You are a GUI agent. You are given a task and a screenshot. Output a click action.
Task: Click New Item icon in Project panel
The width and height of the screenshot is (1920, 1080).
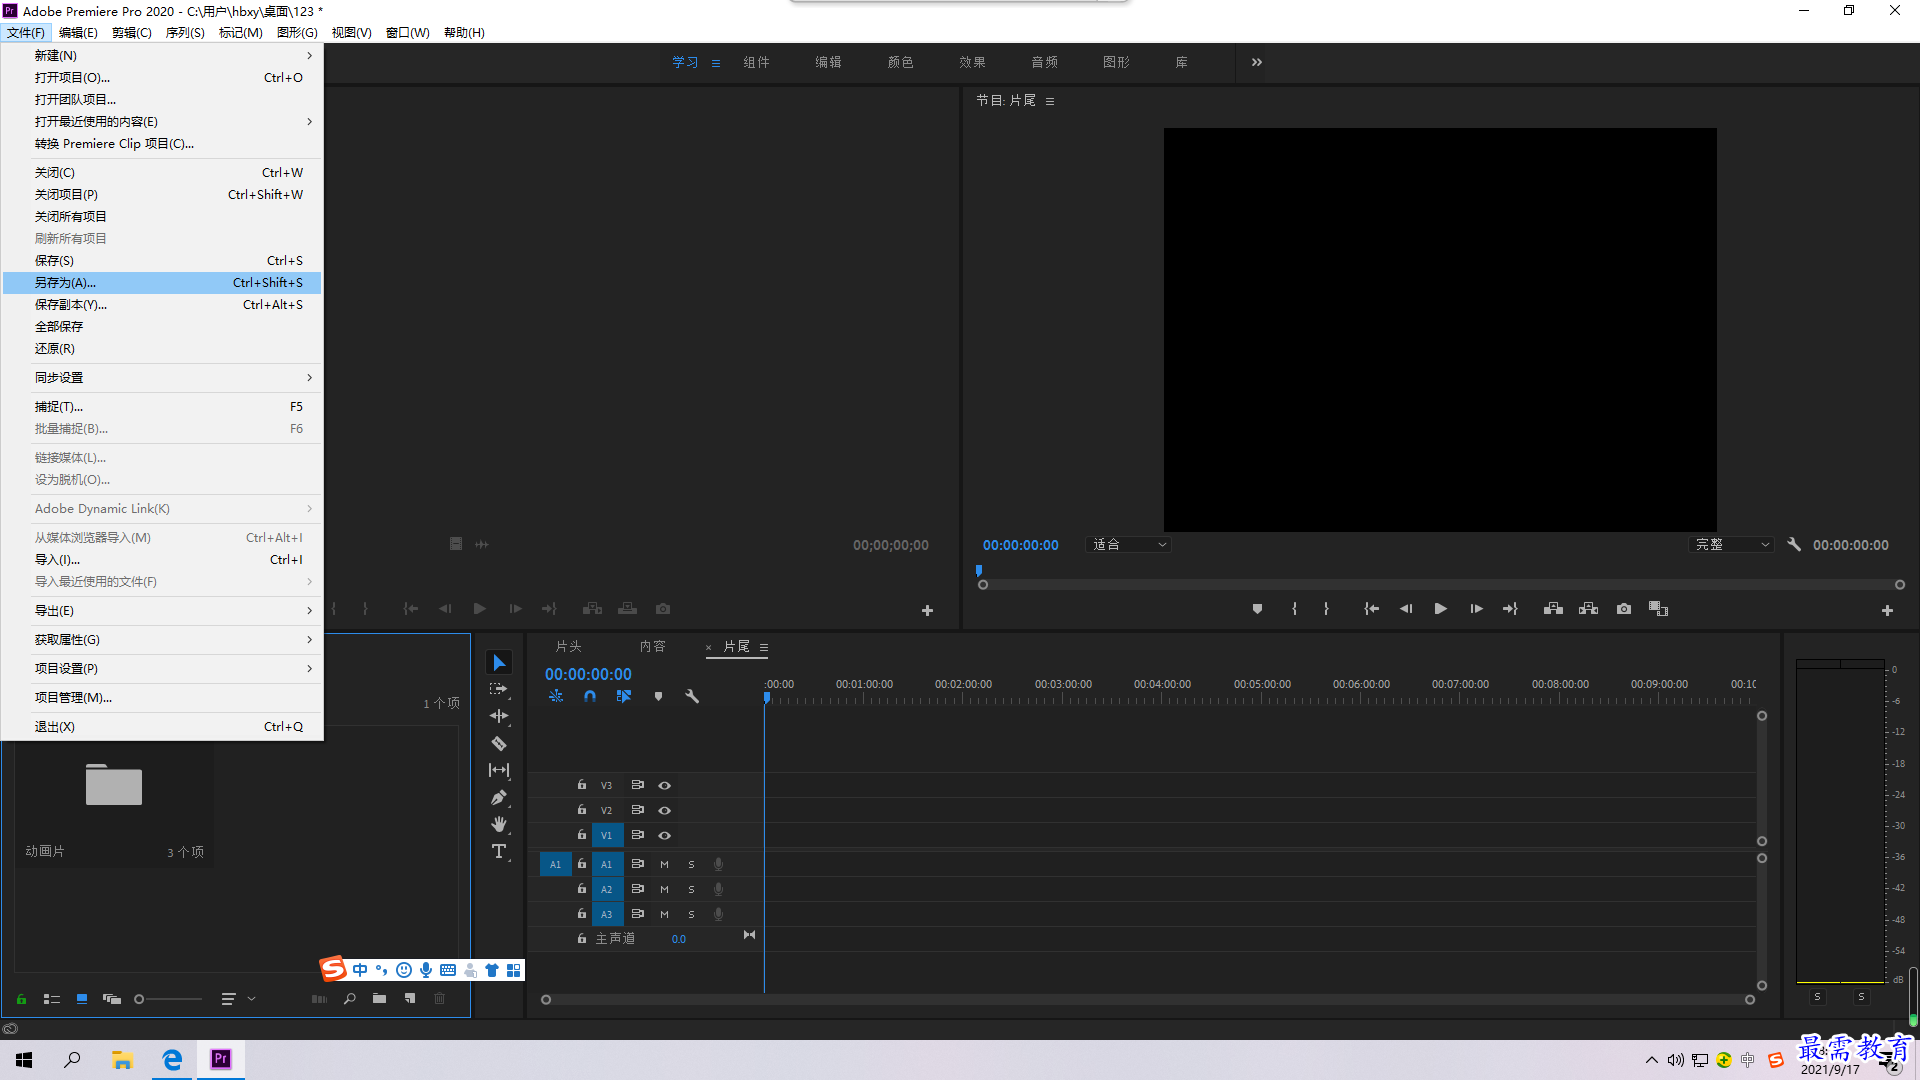pyautogui.click(x=410, y=998)
